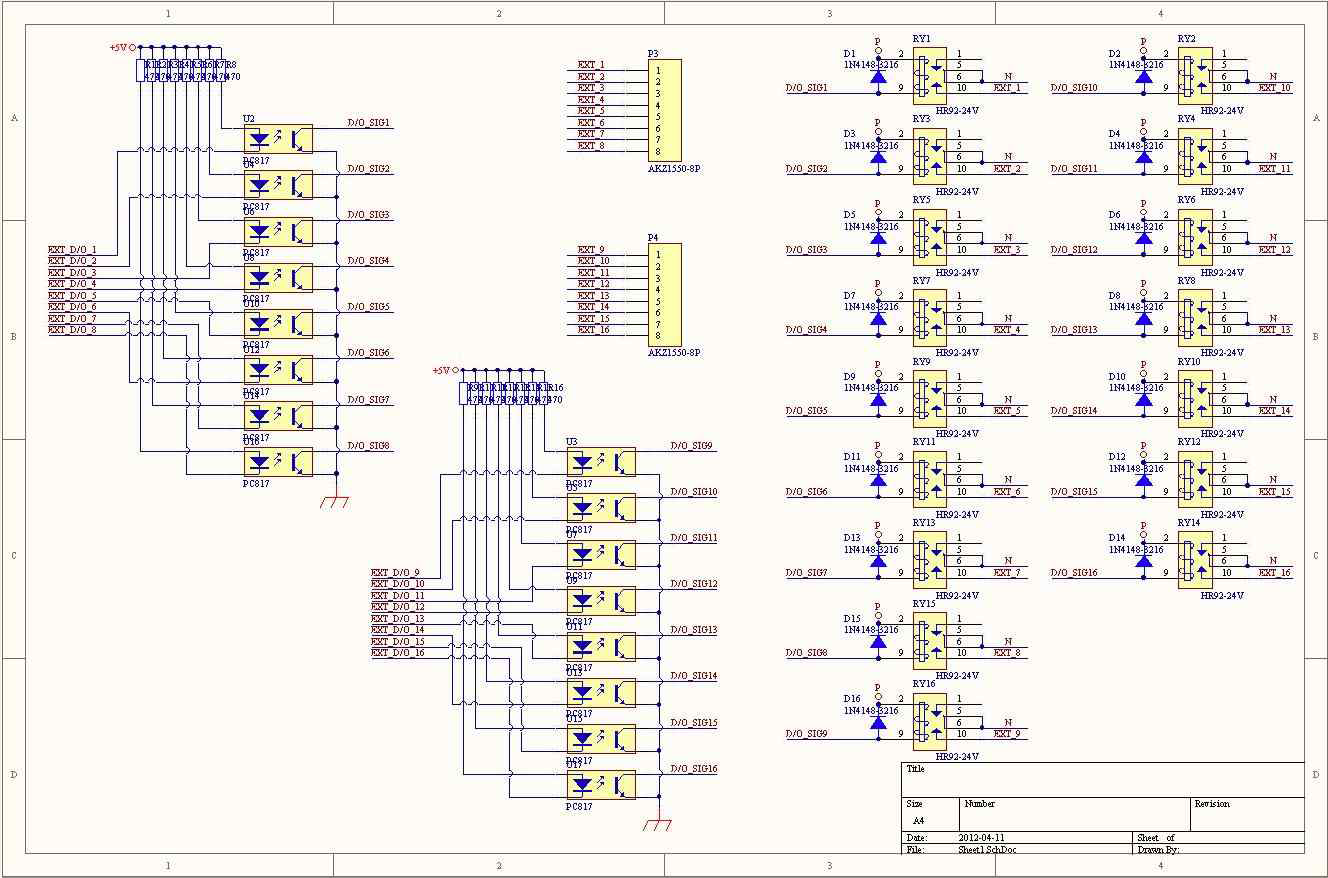The image size is (1328, 878).
Task: Click the optocoupler outputting D/O_SIG8
Action: point(278,462)
